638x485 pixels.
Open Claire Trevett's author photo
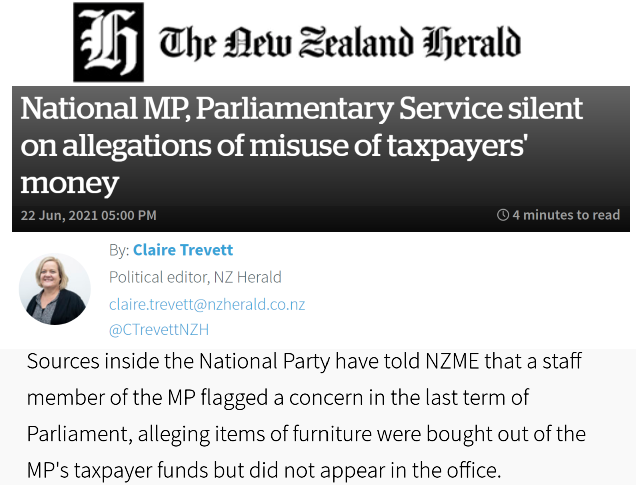click(x=55, y=288)
